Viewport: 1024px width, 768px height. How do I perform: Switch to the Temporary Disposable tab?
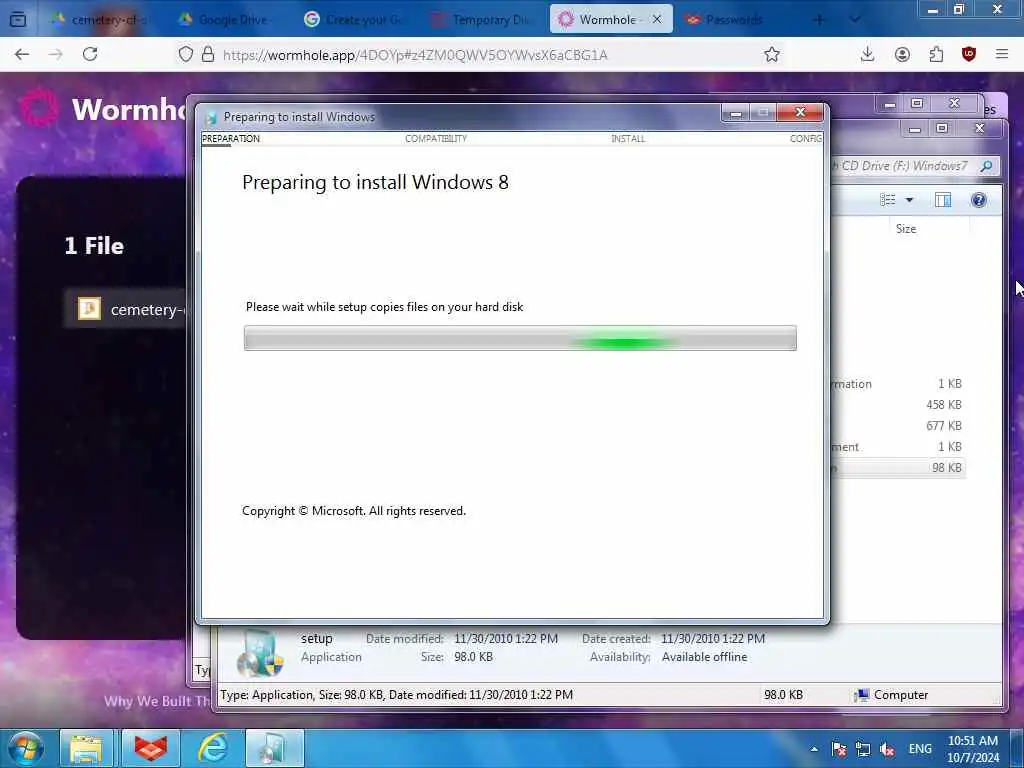pos(483,20)
